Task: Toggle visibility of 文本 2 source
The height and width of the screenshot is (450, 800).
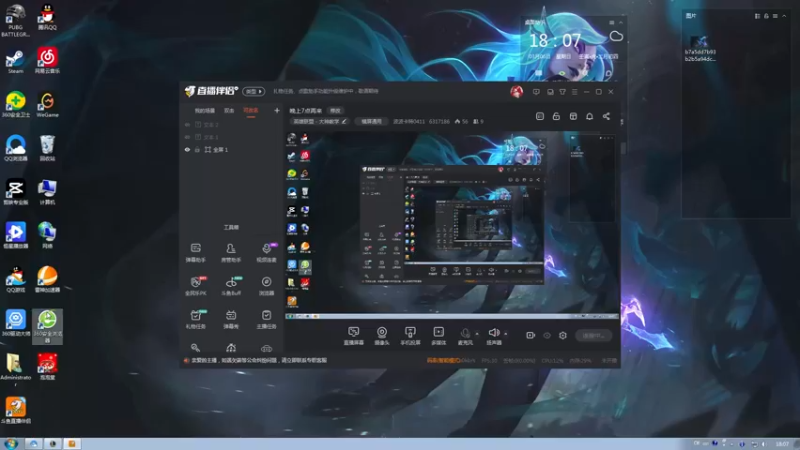Action: pos(187,124)
